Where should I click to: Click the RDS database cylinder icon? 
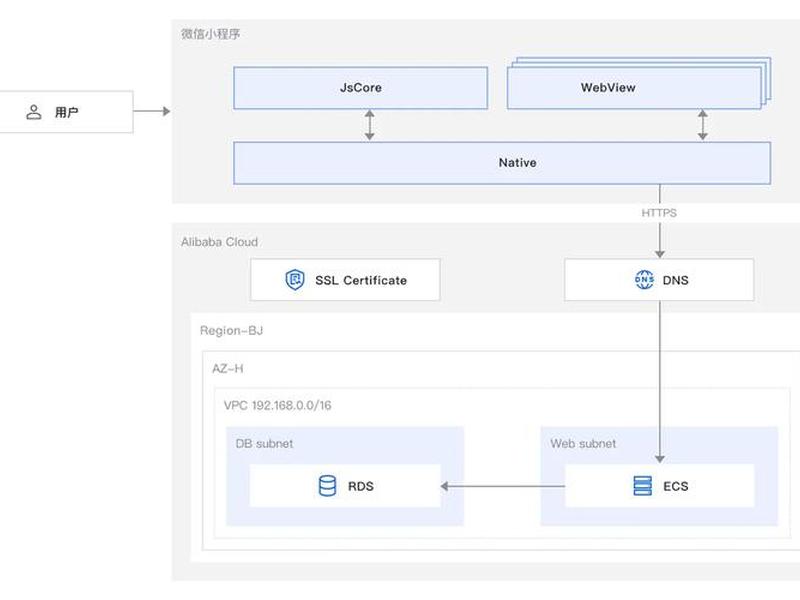pyautogui.click(x=327, y=486)
